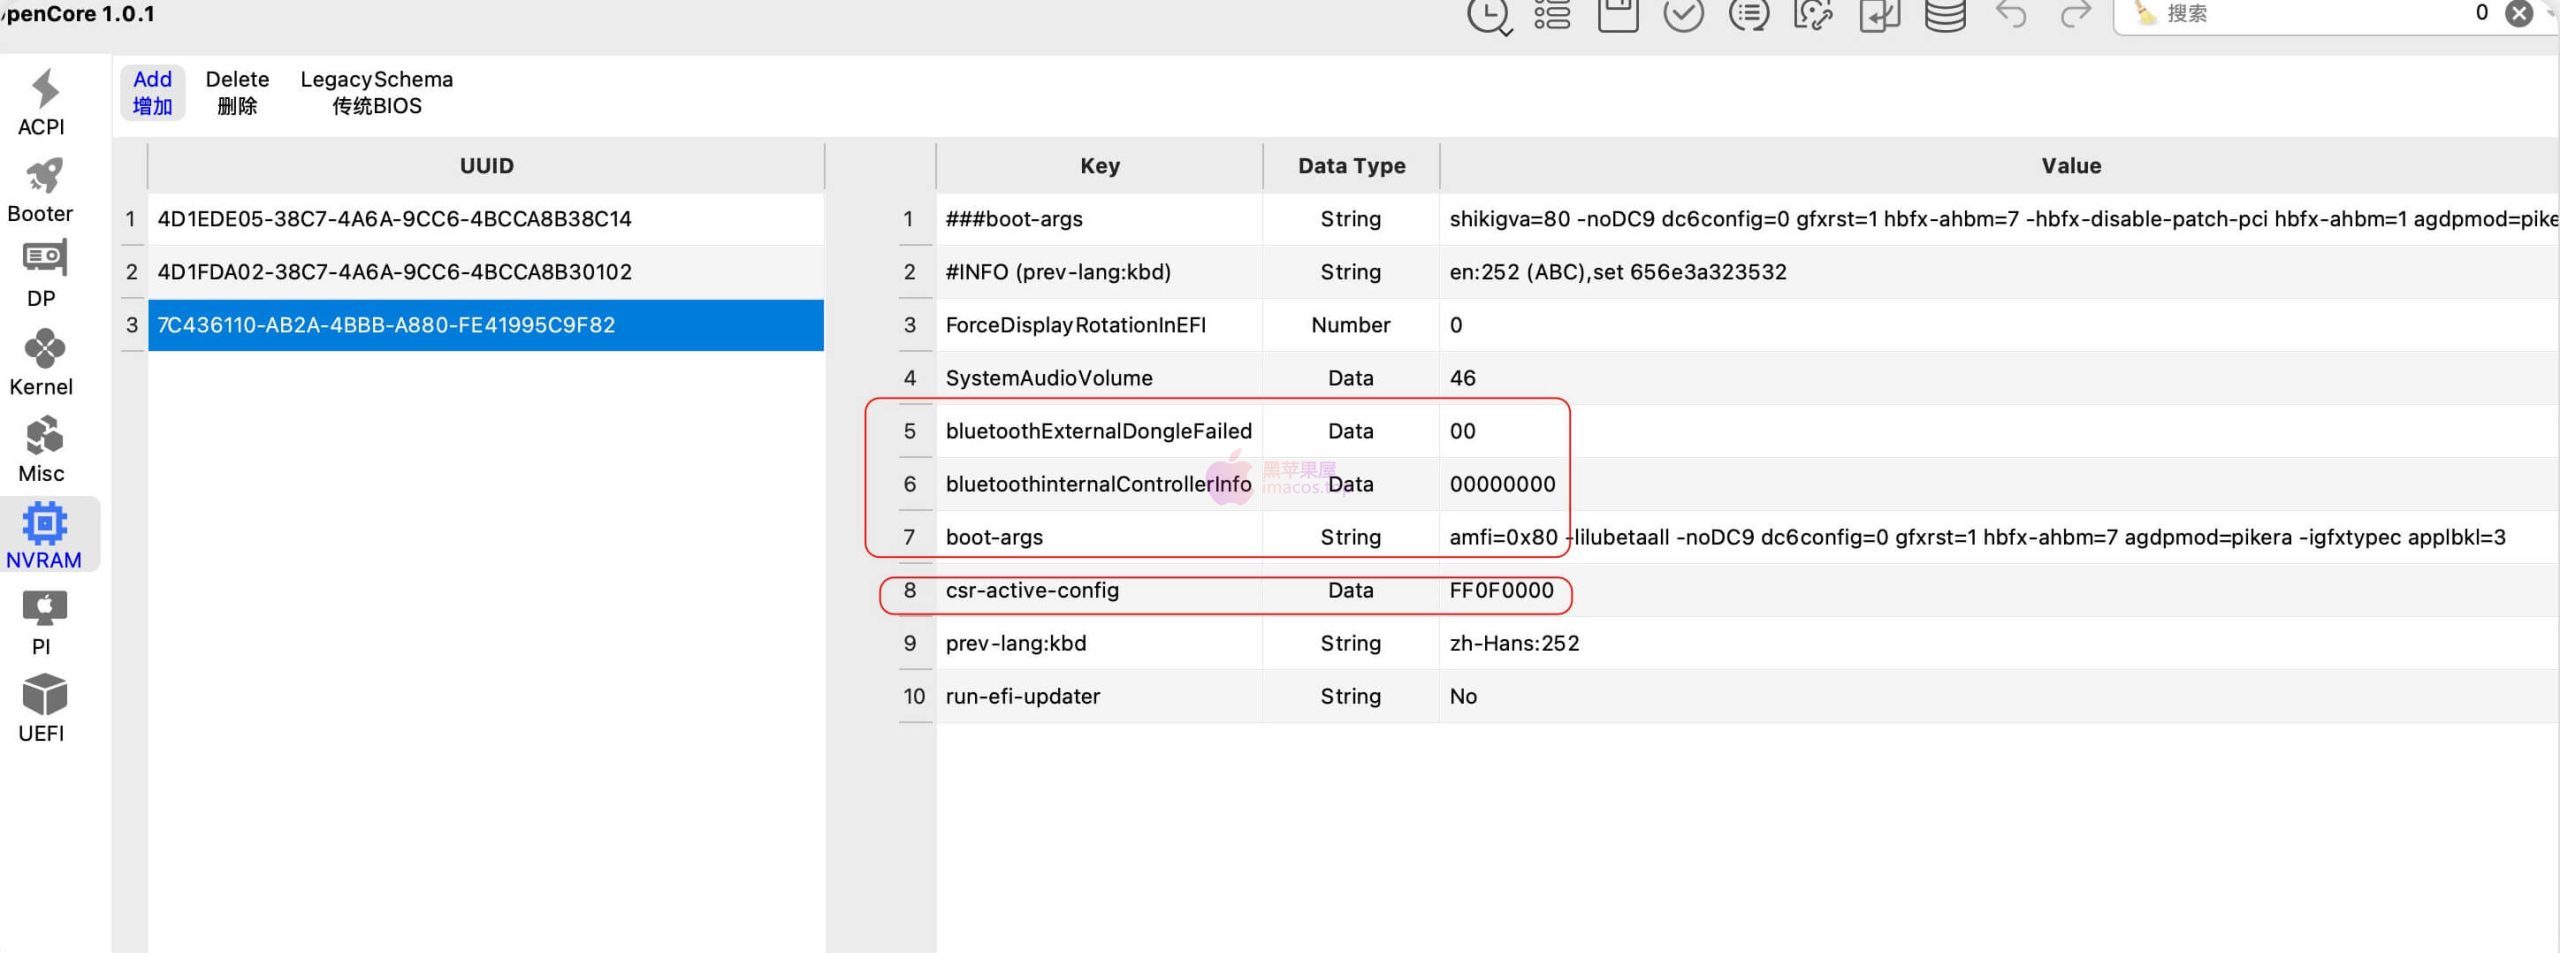Select the #INFO (prev-lang:kbd) key cell
2560x953 pixels.
coord(1099,272)
